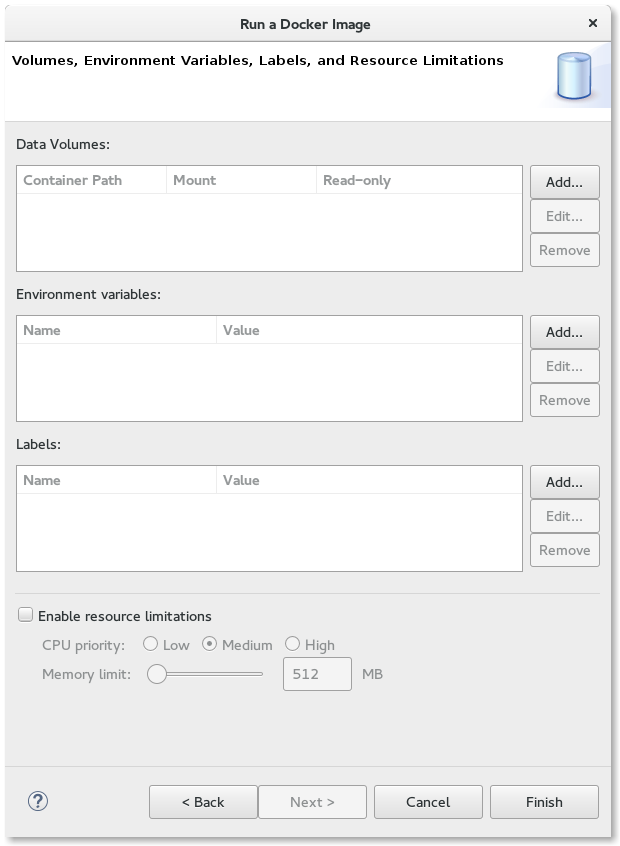Select Low CPU priority
620x846 pixels.
(x=151, y=644)
